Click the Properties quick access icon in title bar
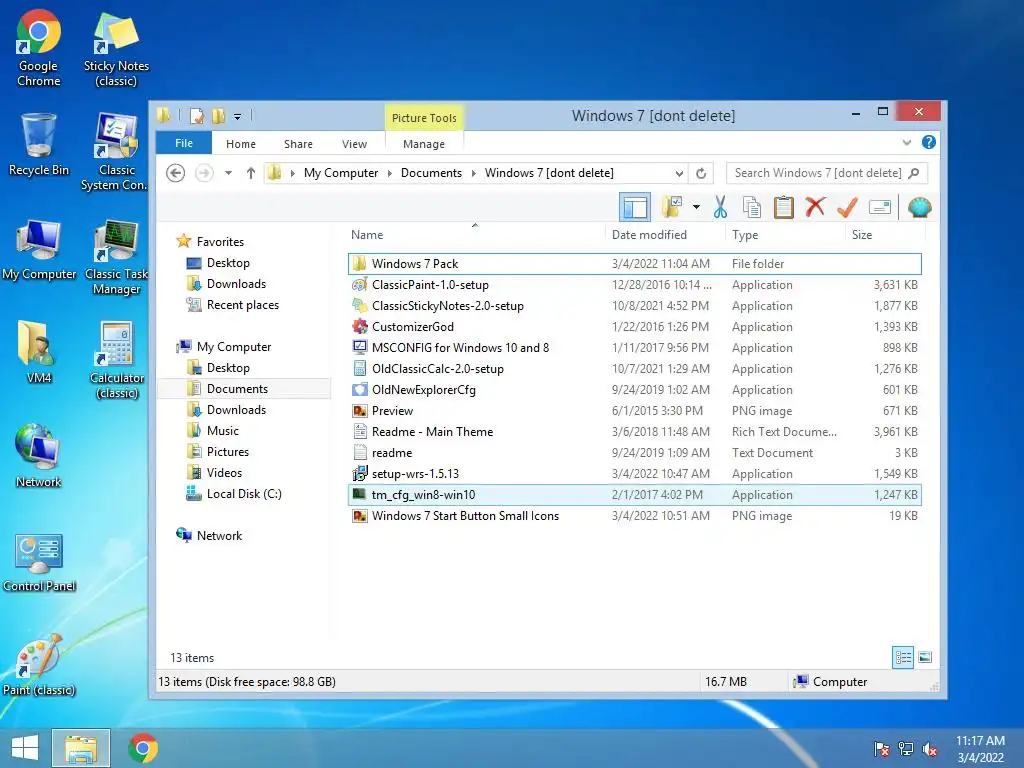The width and height of the screenshot is (1024, 768). click(197, 116)
